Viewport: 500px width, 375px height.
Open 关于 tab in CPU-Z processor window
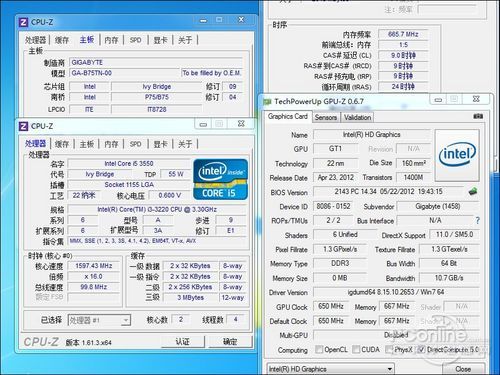click(185, 144)
